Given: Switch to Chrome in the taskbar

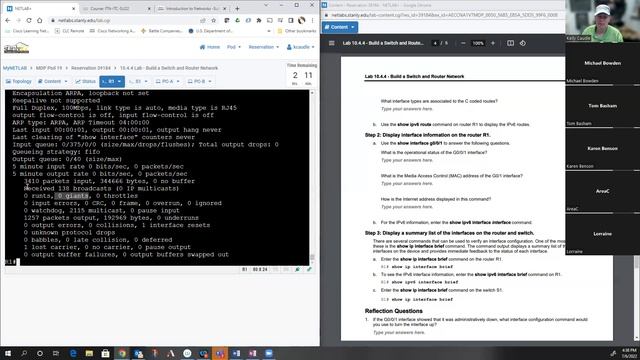Looking at the screenshot, I should (x=122, y=353).
